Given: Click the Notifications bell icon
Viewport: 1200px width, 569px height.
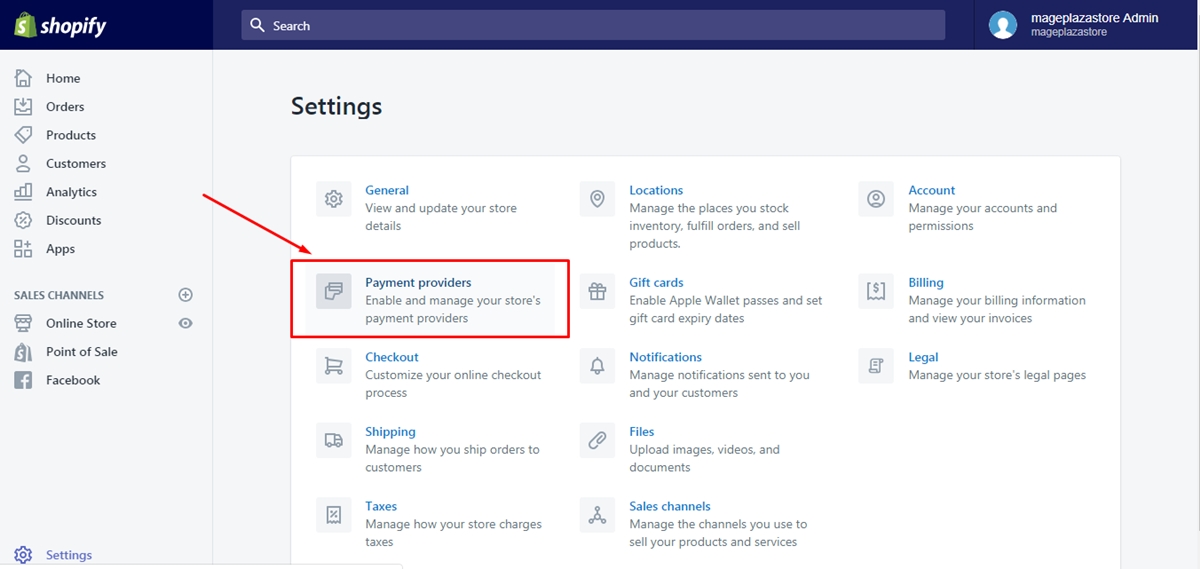Looking at the screenshot, I should point(597,366).
